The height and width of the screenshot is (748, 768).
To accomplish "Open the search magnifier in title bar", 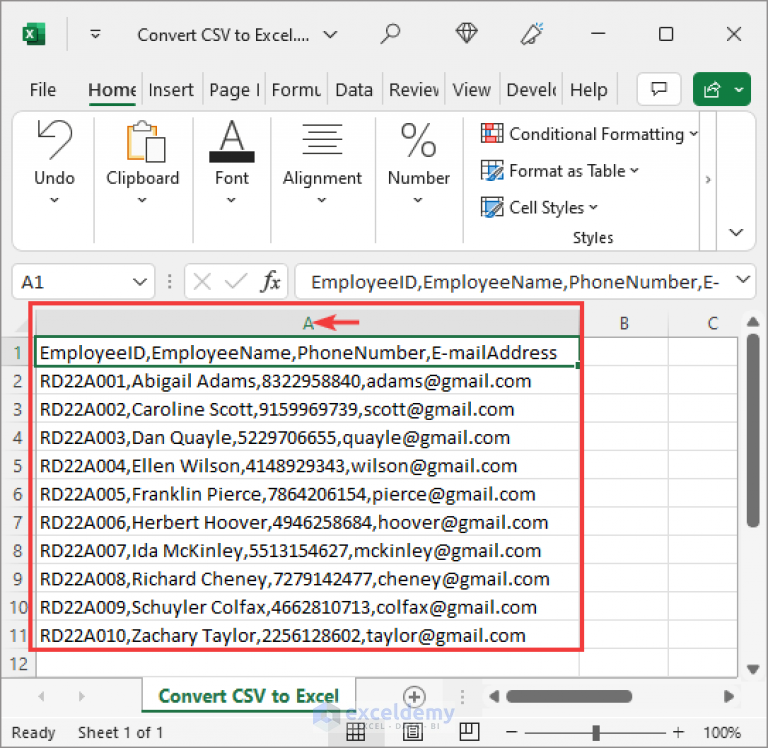I will [x=390, y=34].
